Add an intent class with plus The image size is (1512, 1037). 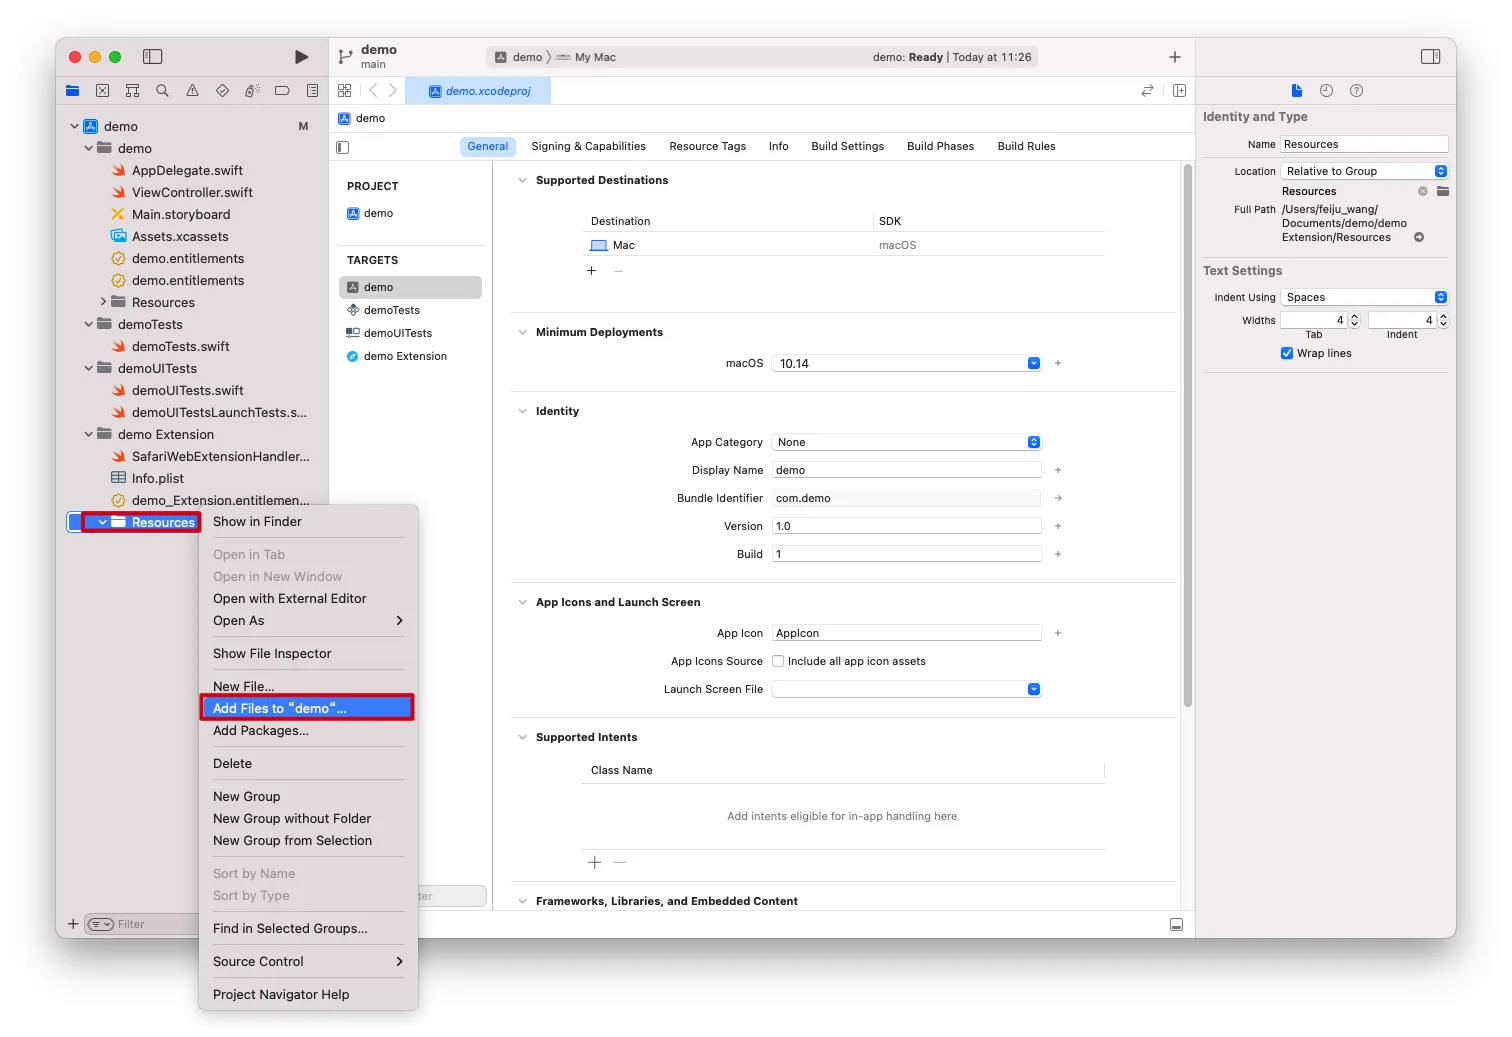pyautogui.click(x=594, y=862)
